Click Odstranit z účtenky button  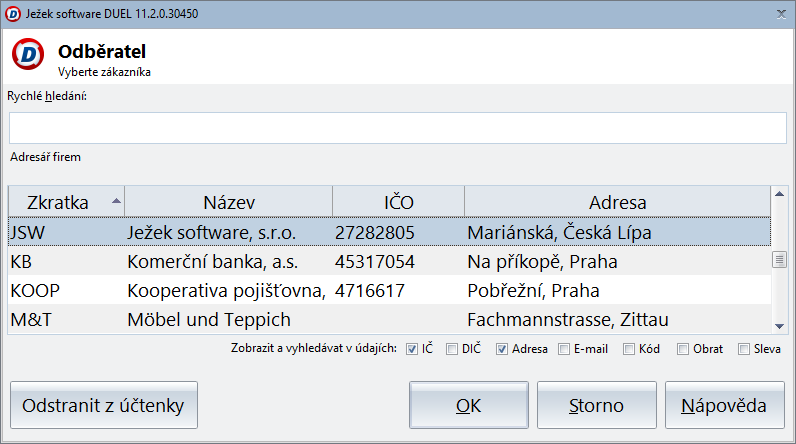point(104,405)
